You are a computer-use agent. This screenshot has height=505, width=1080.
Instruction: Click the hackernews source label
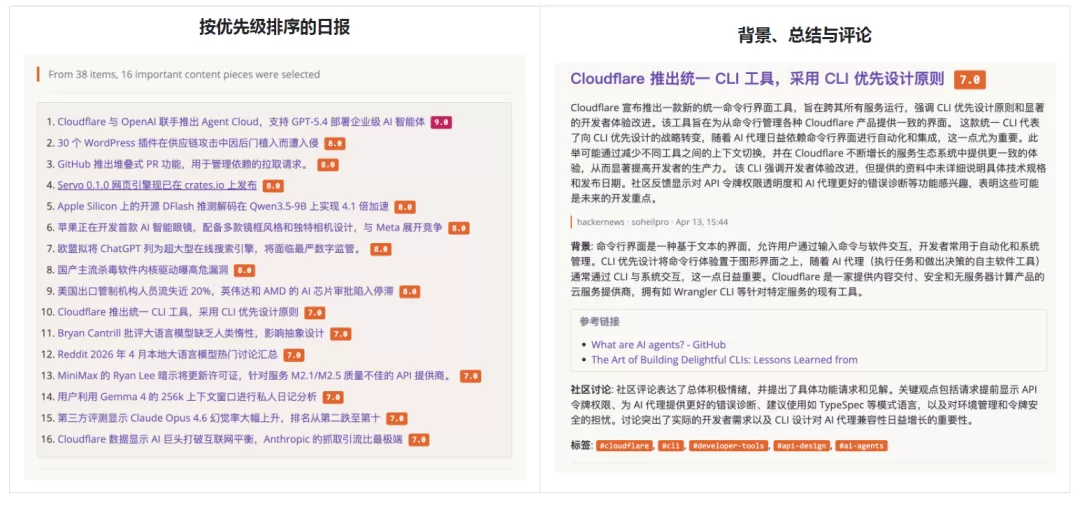point(601,223)
